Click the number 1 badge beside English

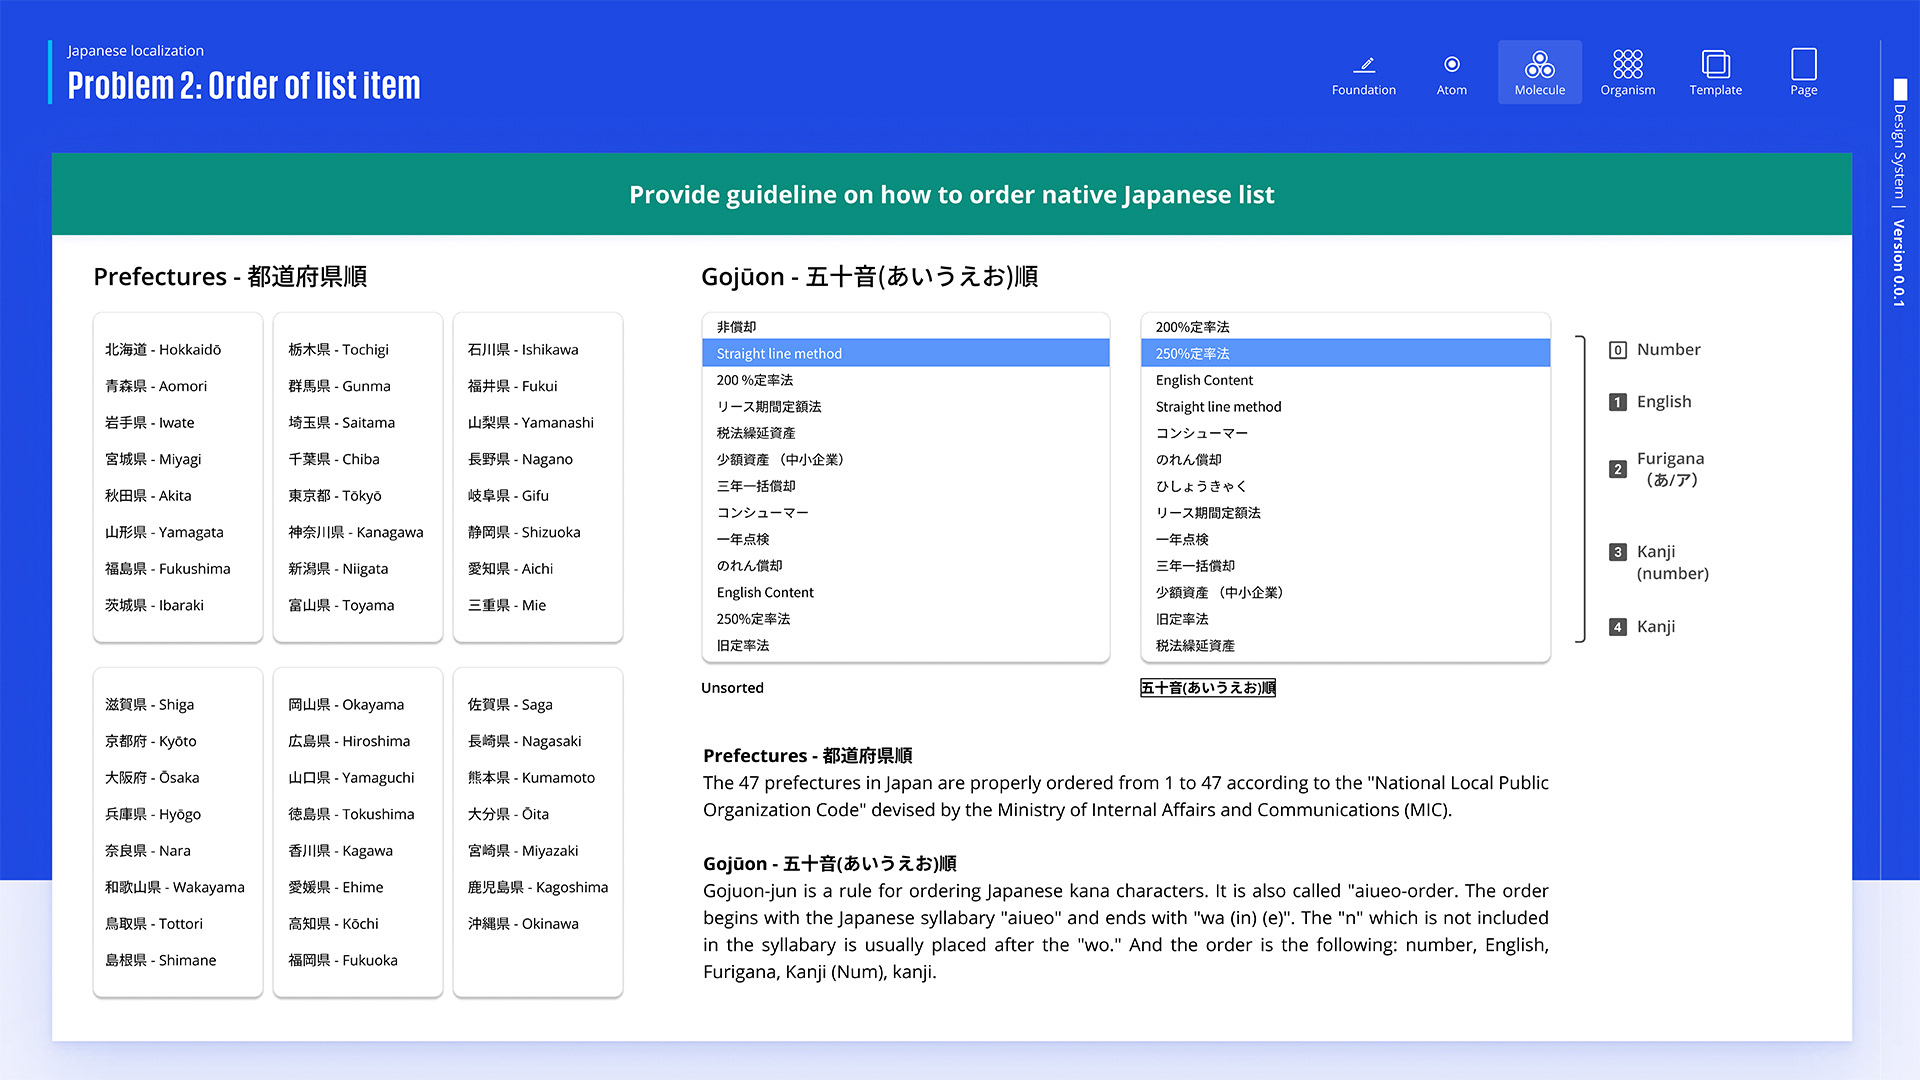1618,402
